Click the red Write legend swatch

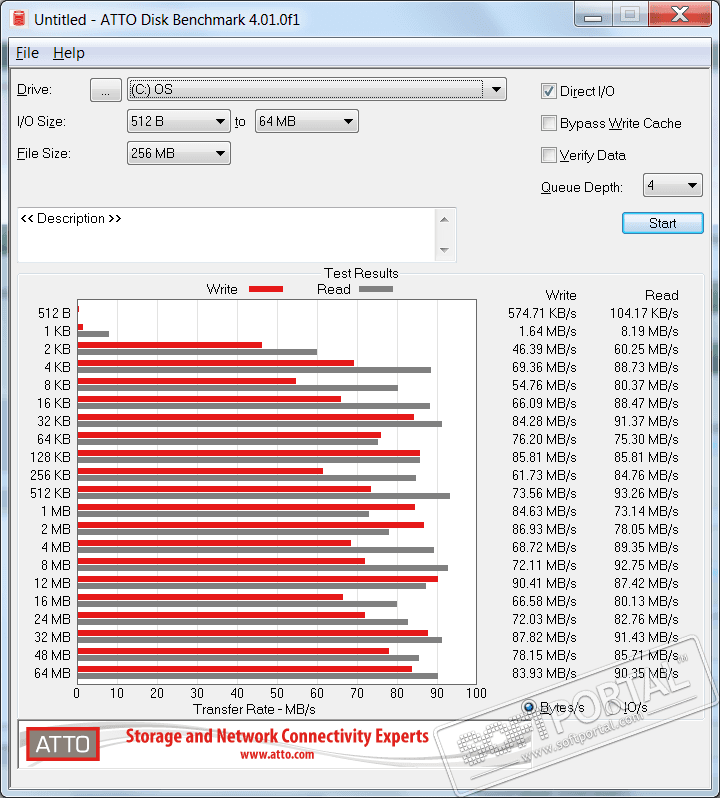(266, 289)
